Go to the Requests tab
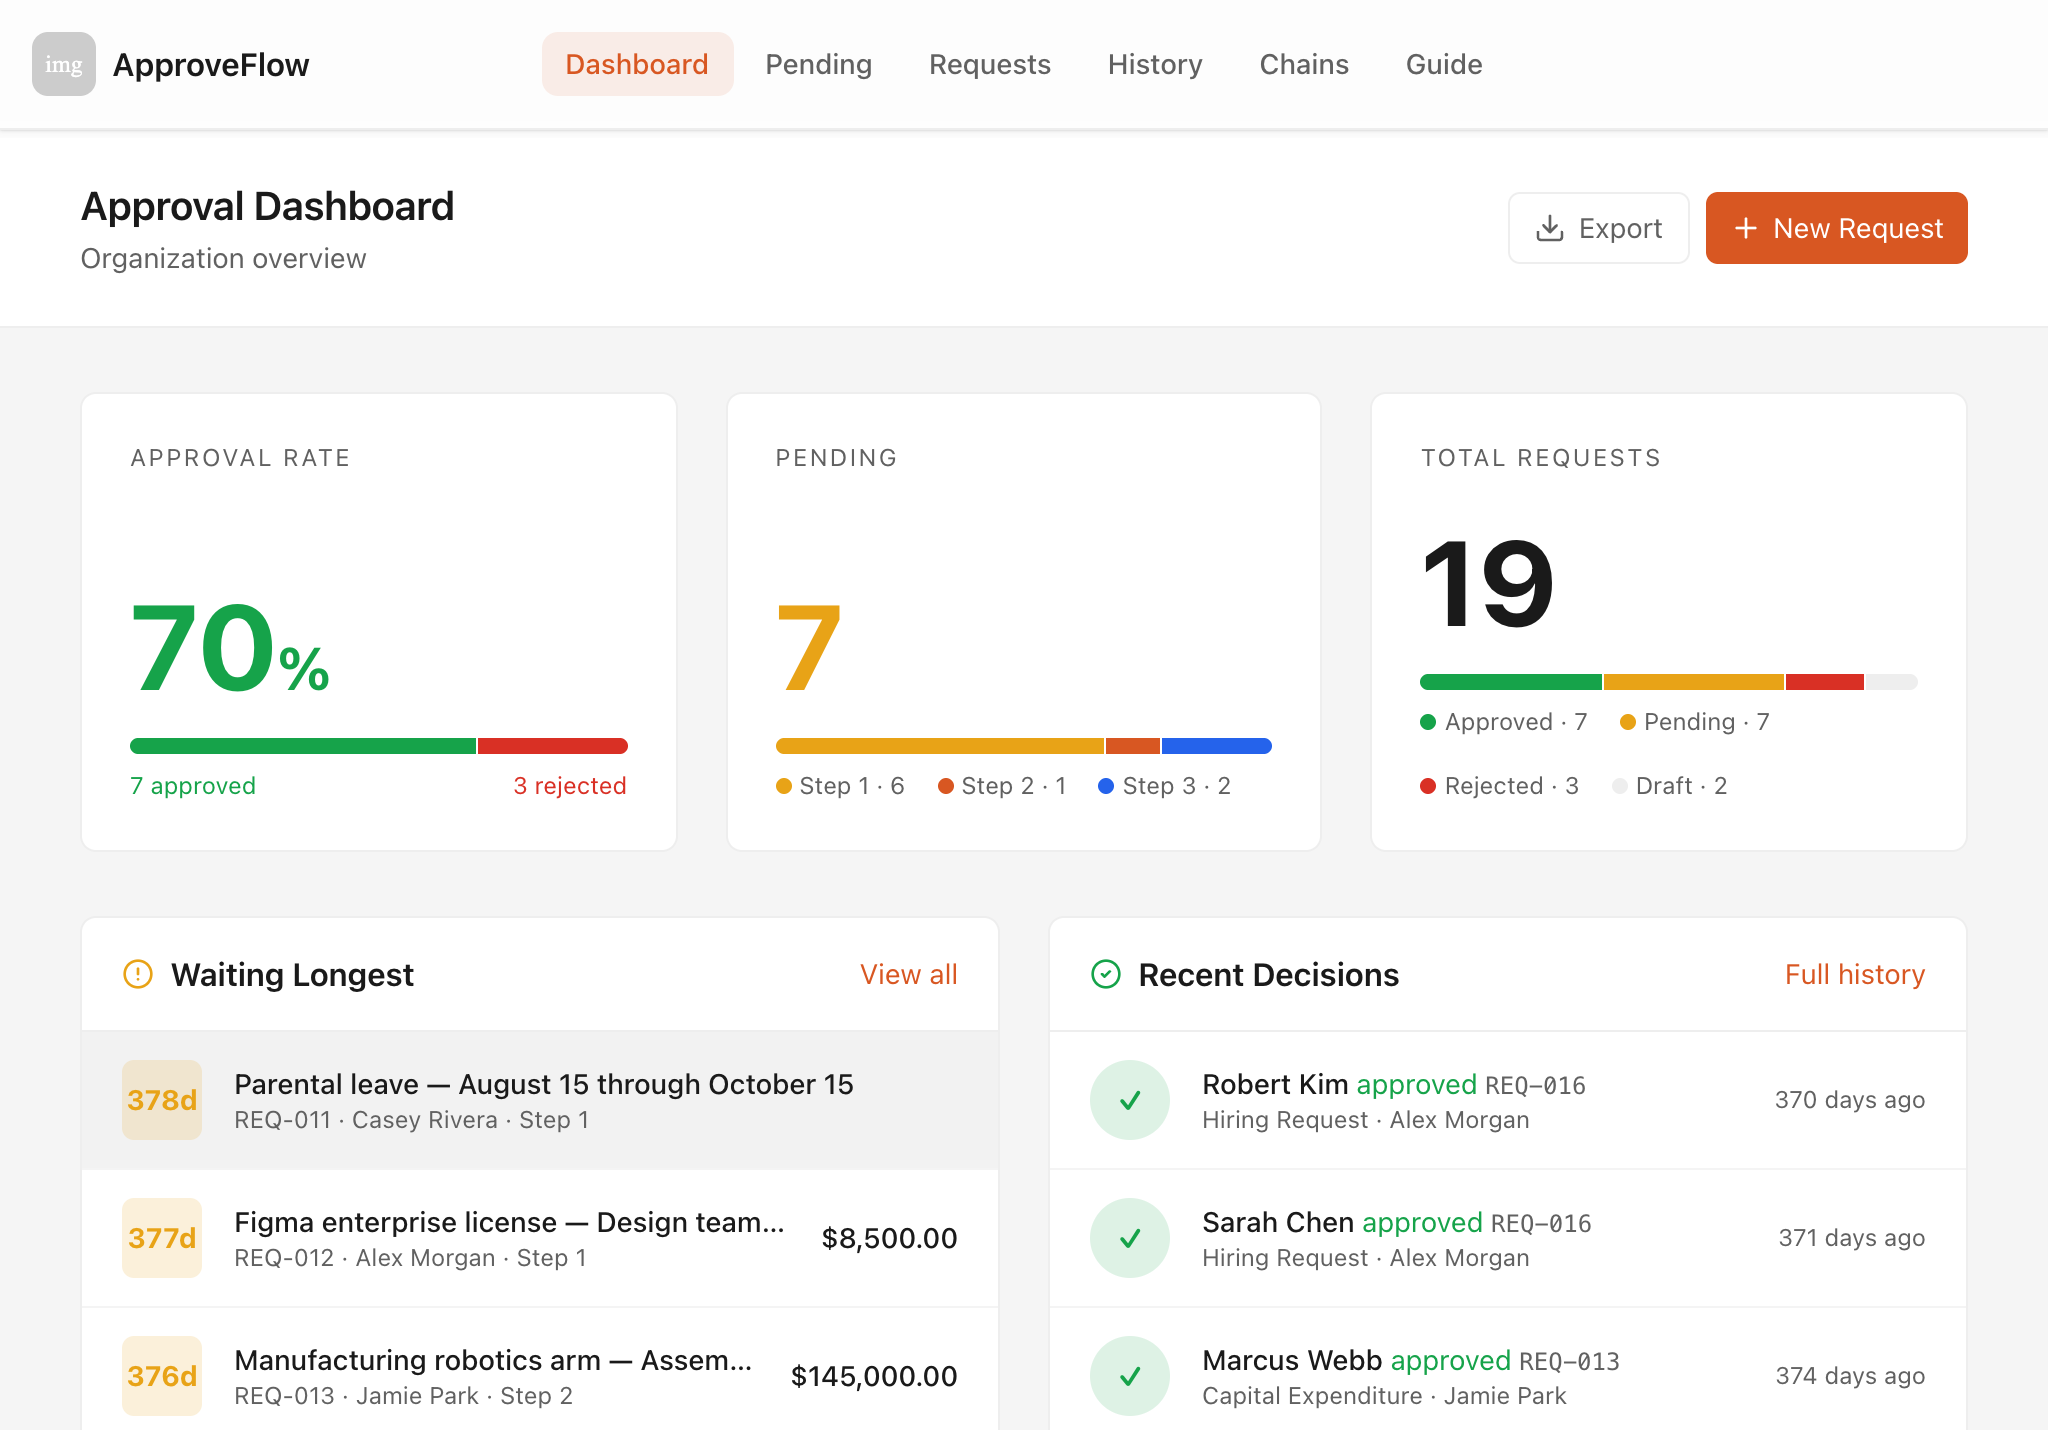This screenshot has height=1430, width=2048. pos(990,64)
